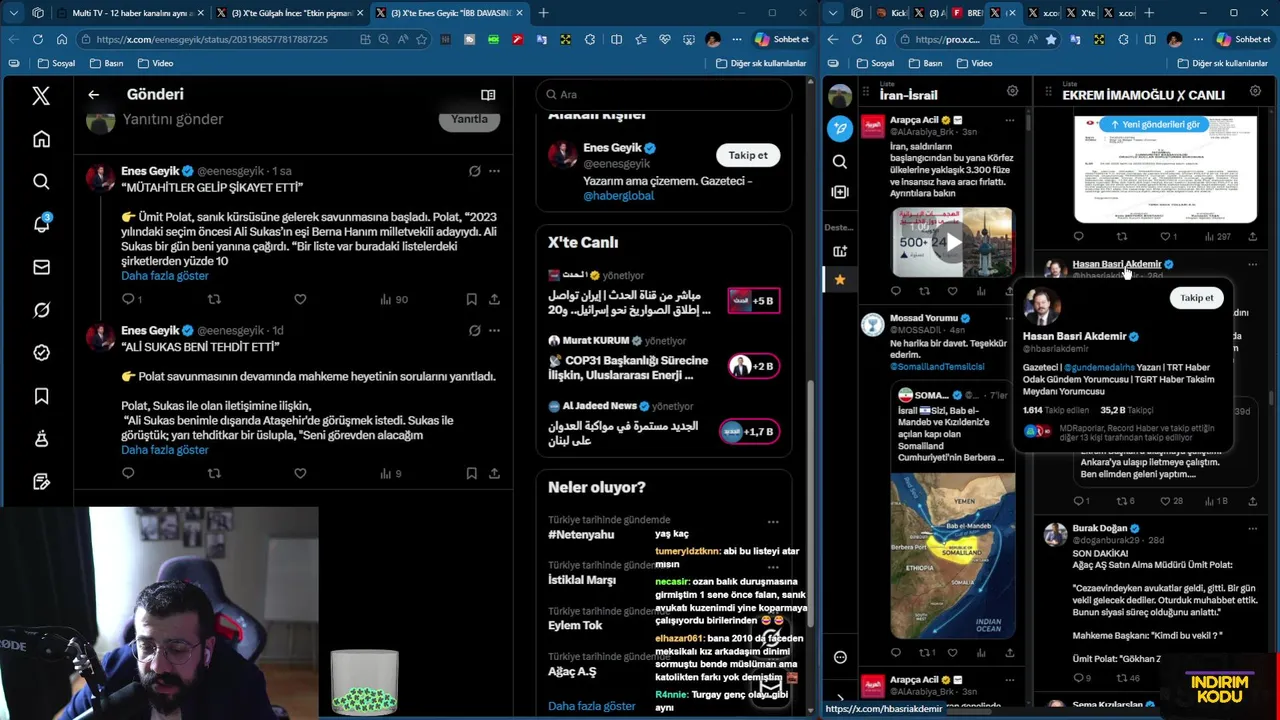
Task: Open Basın bookmarks folder in right window
Action: (x=924, y=63)
